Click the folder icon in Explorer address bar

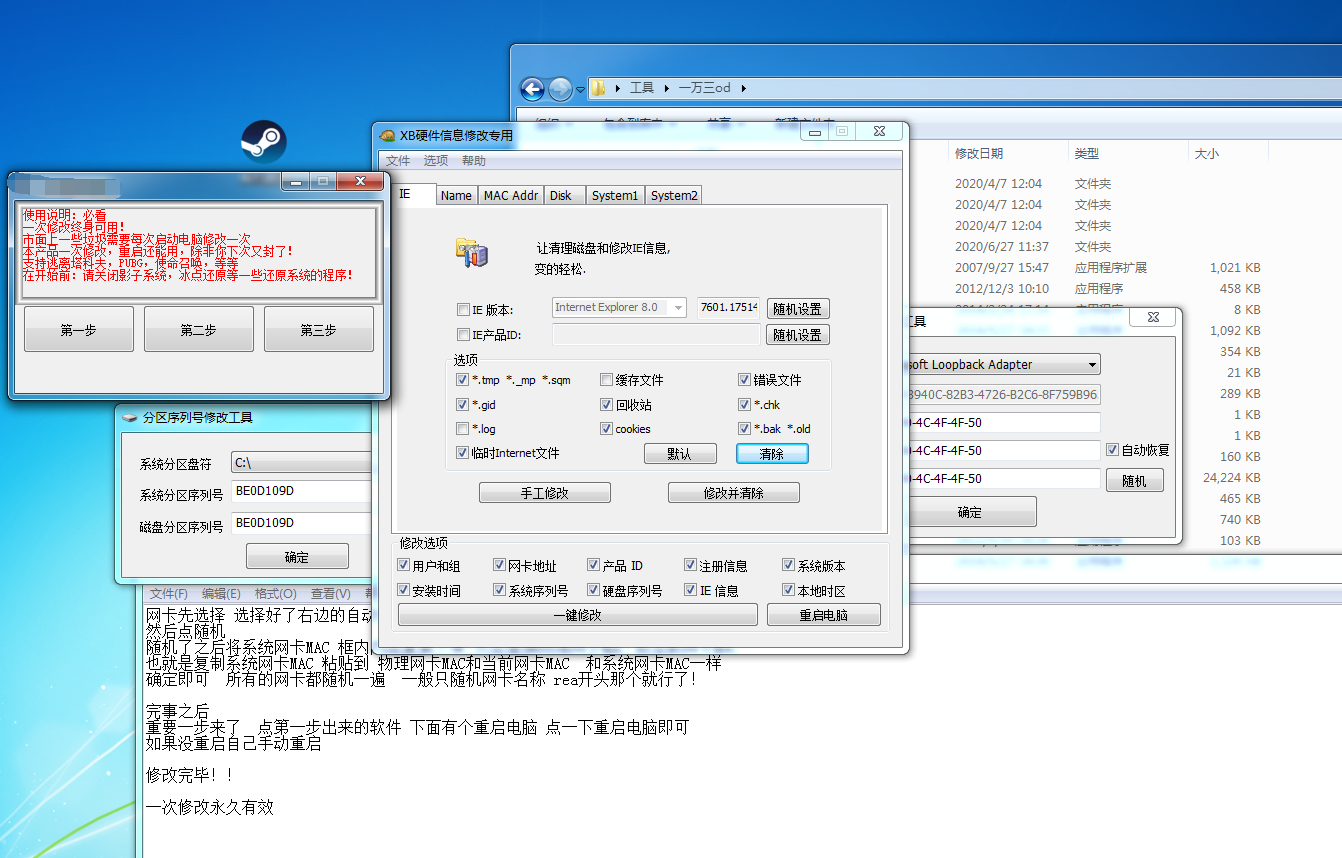coord(598,88)
